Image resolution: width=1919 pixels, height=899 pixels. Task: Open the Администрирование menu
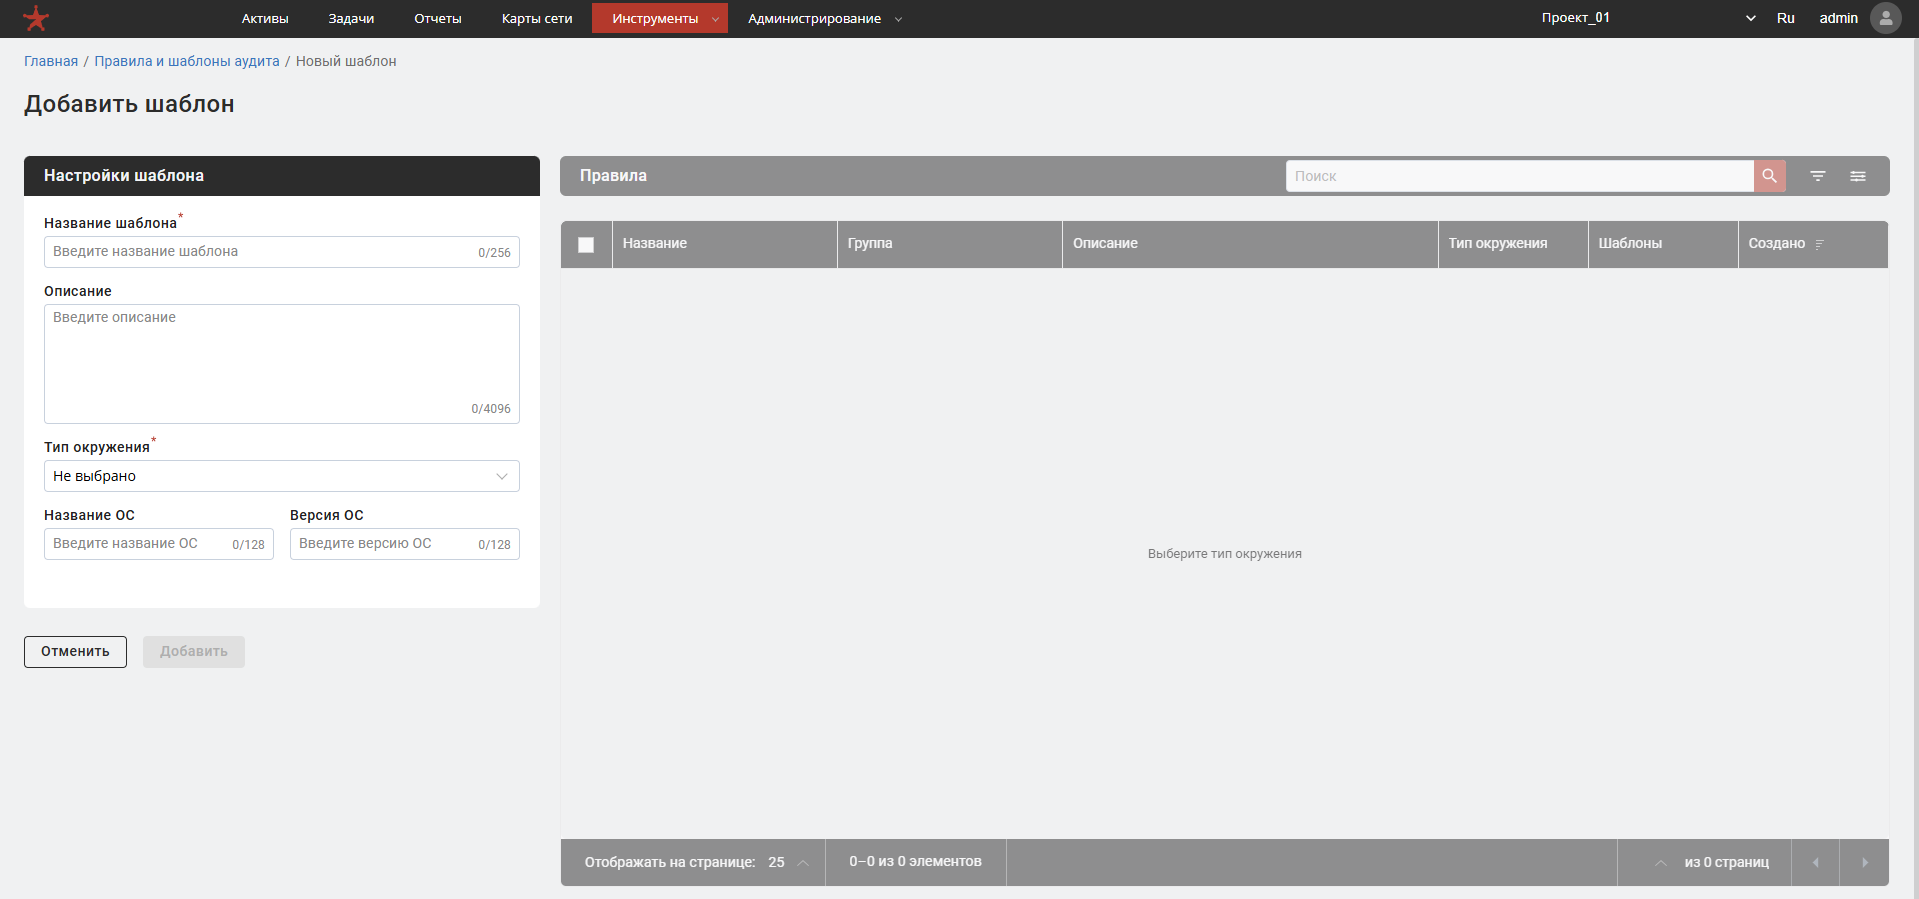pos(825,18)
